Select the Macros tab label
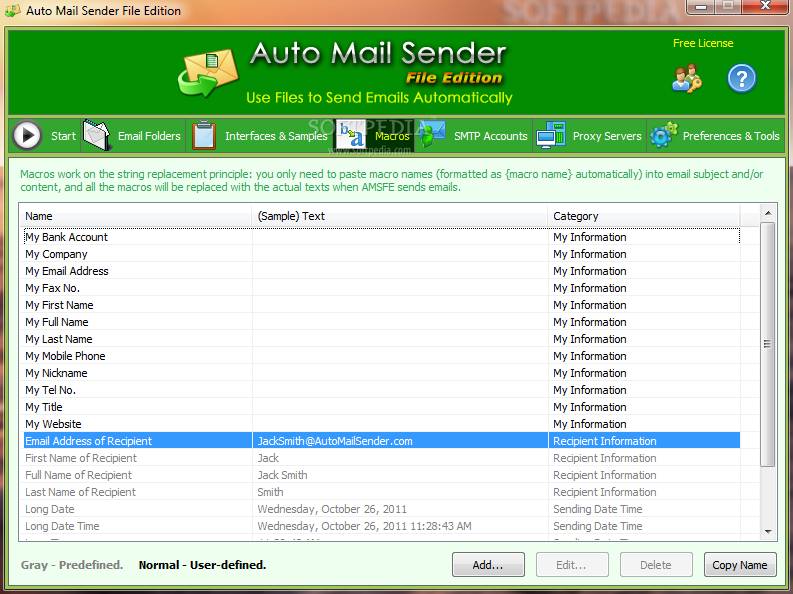This screenshot has width=793, height=594. pos(392,136)
